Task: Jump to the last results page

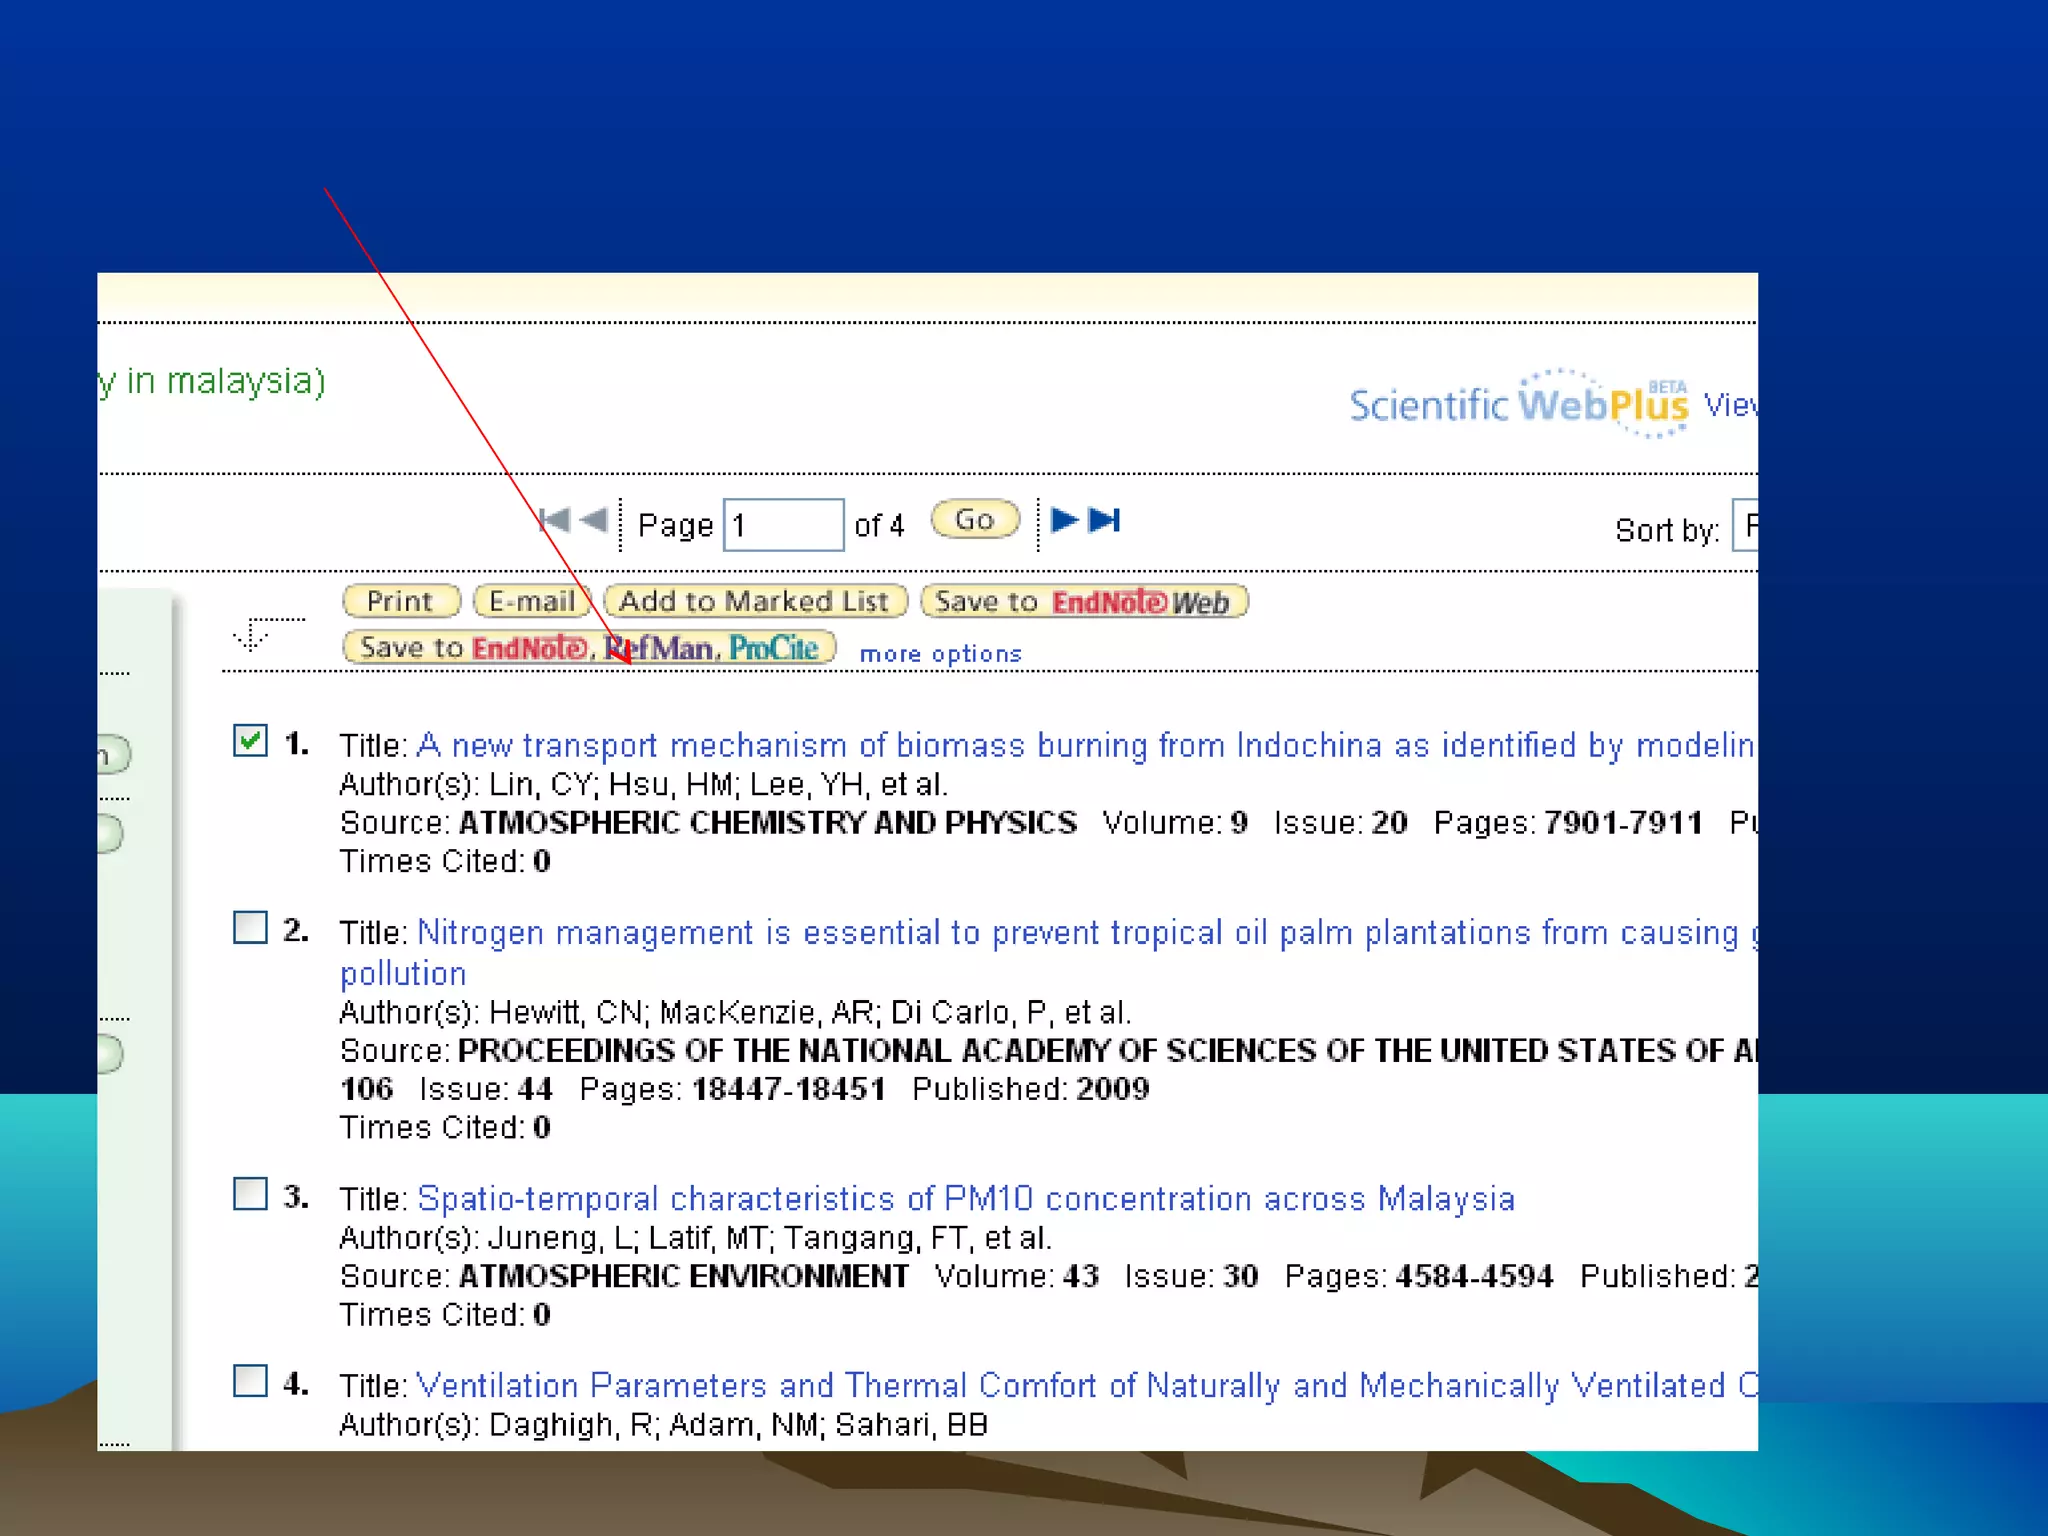Action: click(1105, 520)
